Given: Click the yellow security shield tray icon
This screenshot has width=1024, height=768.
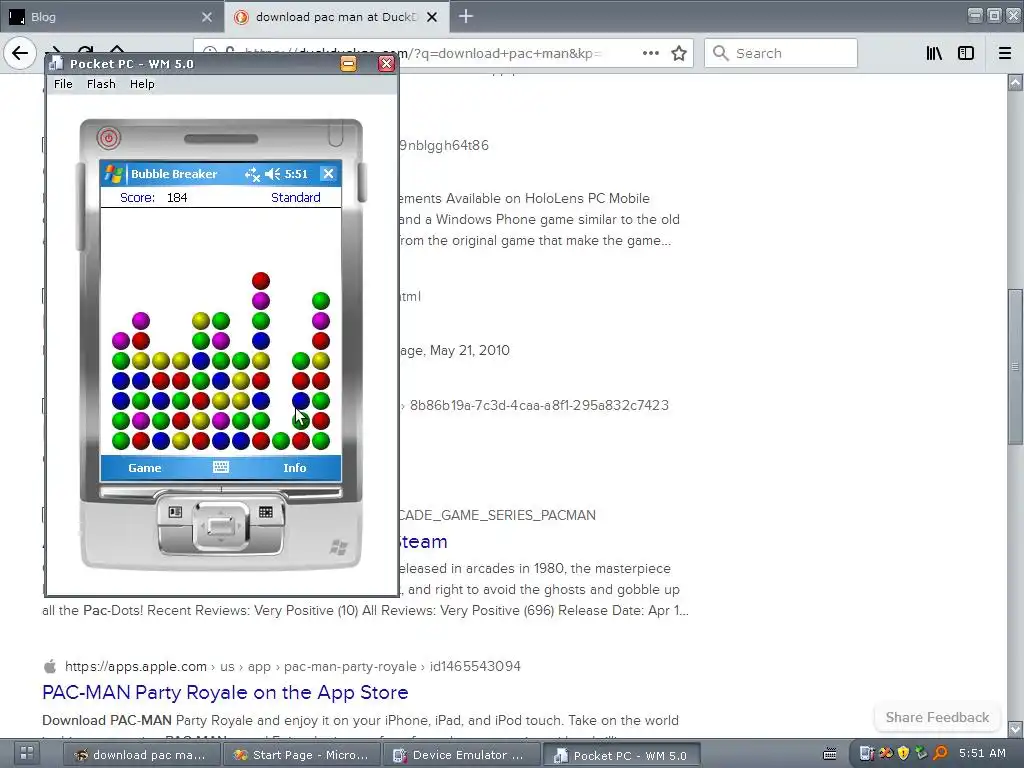Looking at the screenshot, I should (x=903, y=754).
